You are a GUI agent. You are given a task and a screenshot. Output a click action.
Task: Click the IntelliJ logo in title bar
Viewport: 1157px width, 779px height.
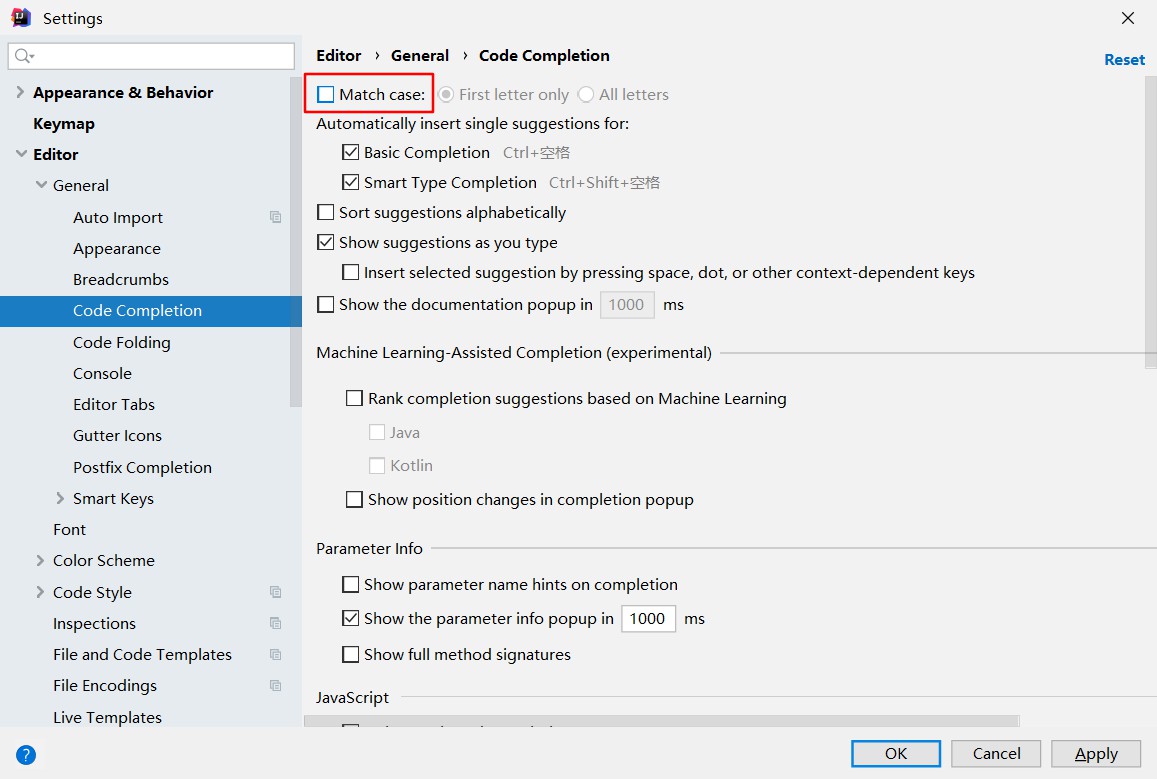(21, 18)
